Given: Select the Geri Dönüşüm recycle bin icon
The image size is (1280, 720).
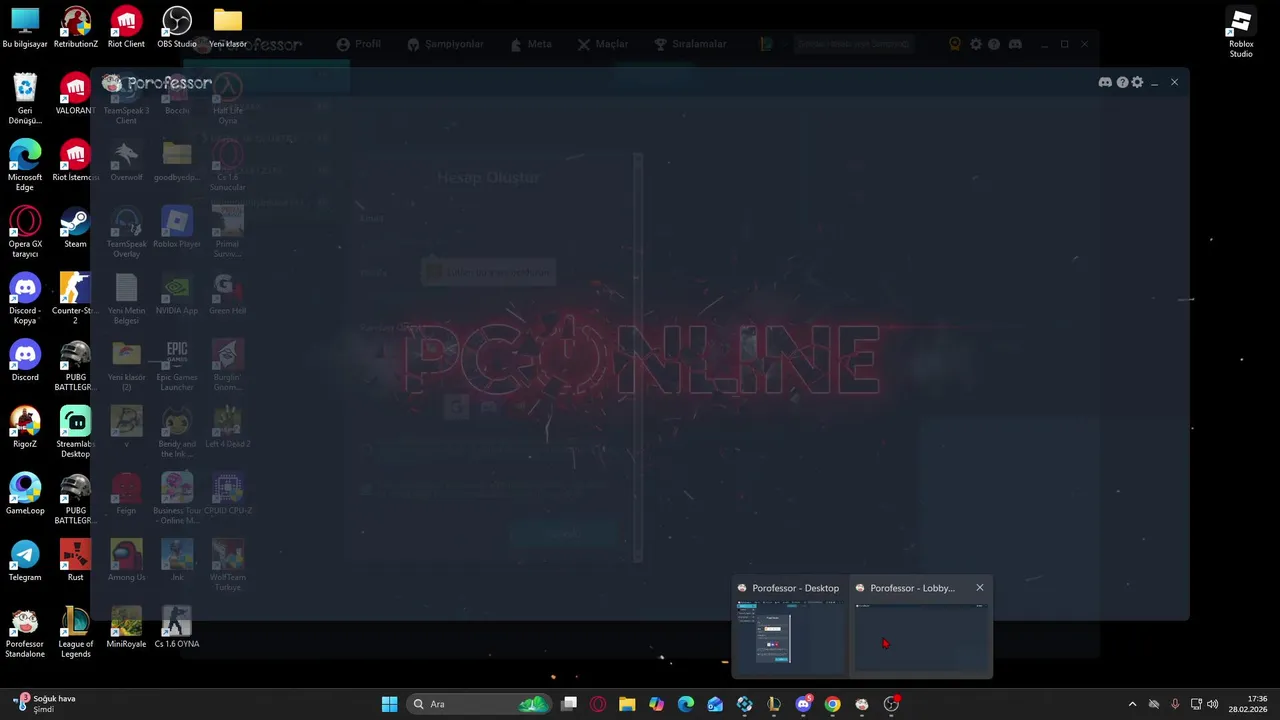Looking at the screenshot, I should click(25, 100).
